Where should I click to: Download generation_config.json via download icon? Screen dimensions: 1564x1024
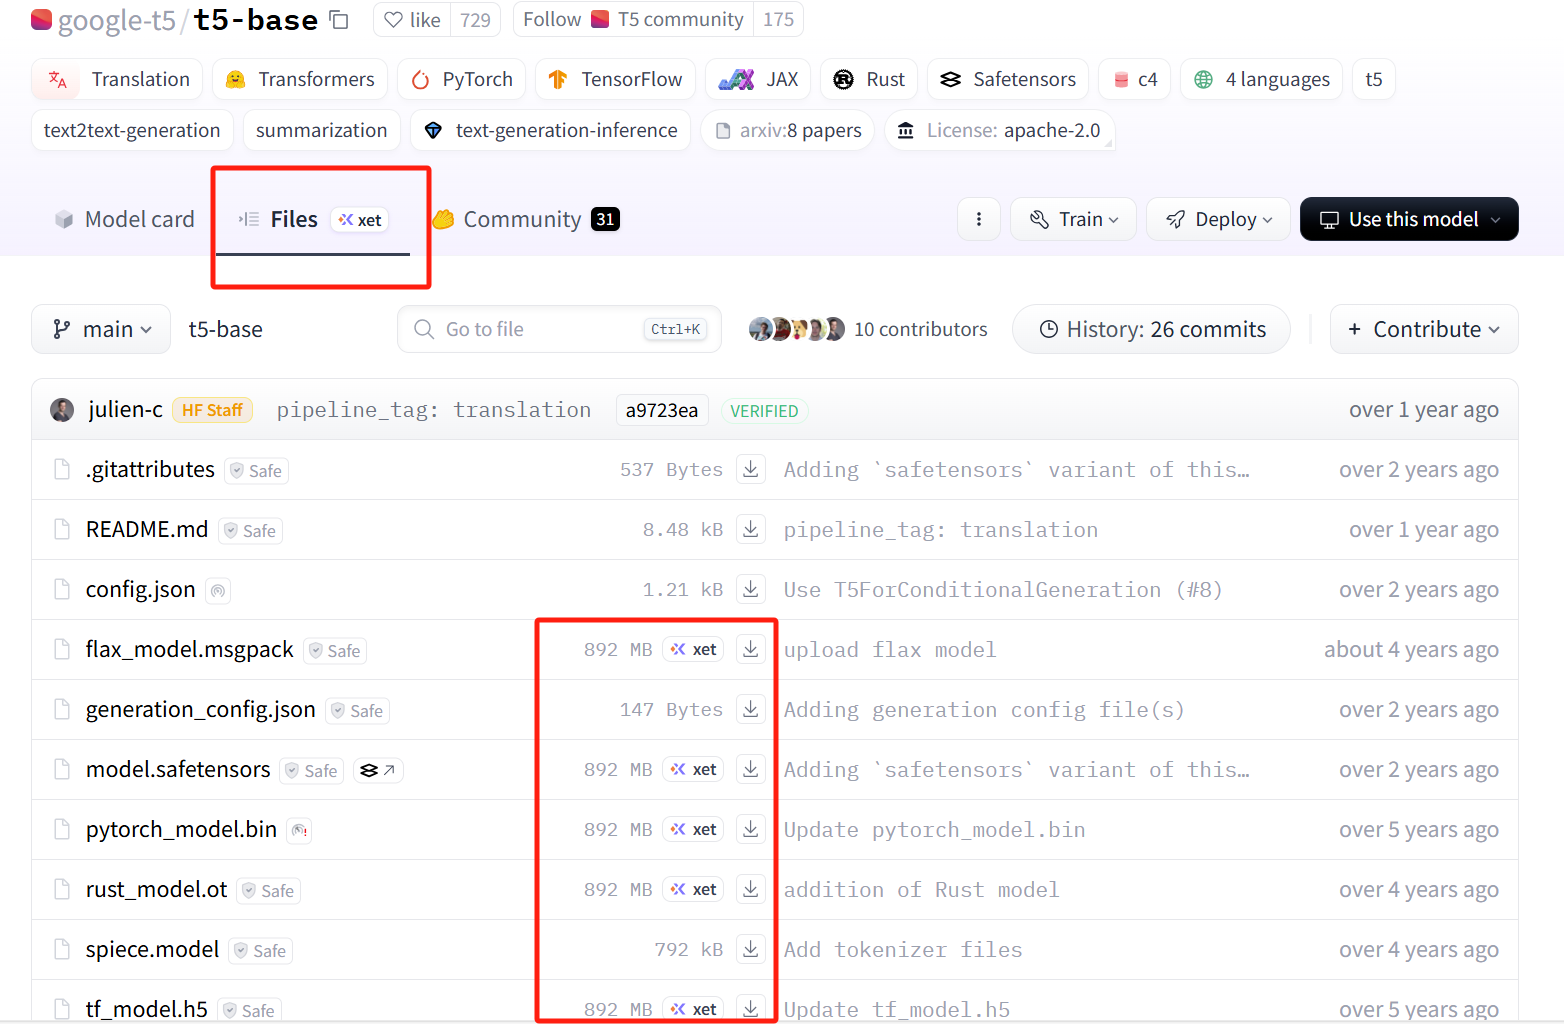751,709
